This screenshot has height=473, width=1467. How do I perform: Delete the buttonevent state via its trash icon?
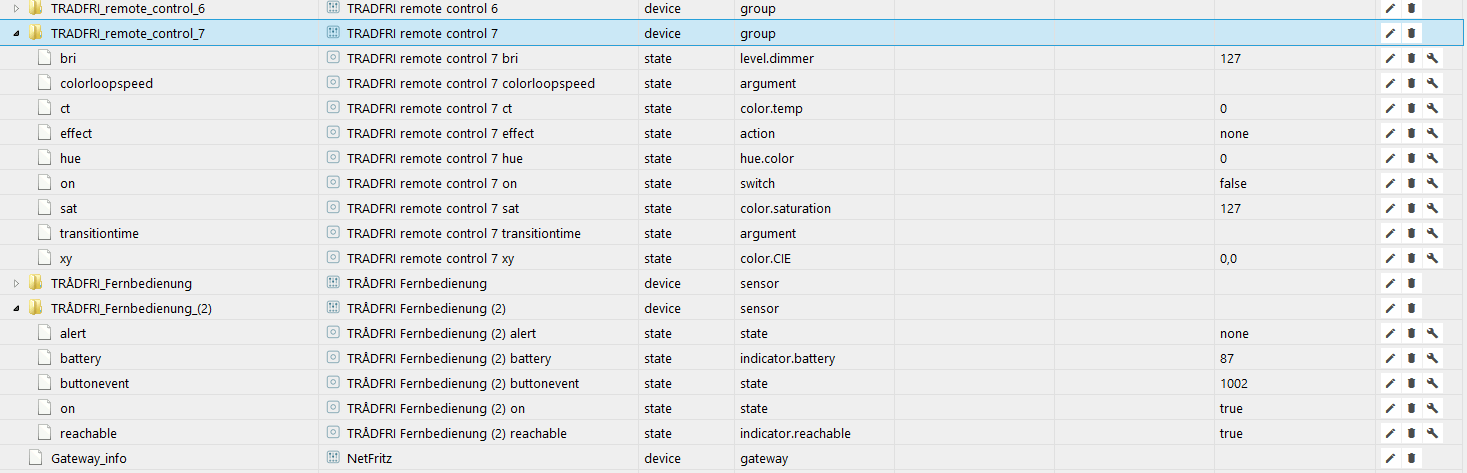coord(1411,383)
